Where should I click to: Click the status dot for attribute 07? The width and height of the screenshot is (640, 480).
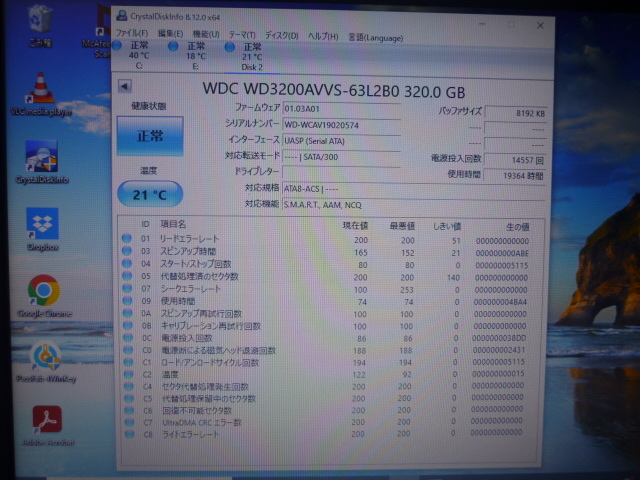tap(127, 288)
